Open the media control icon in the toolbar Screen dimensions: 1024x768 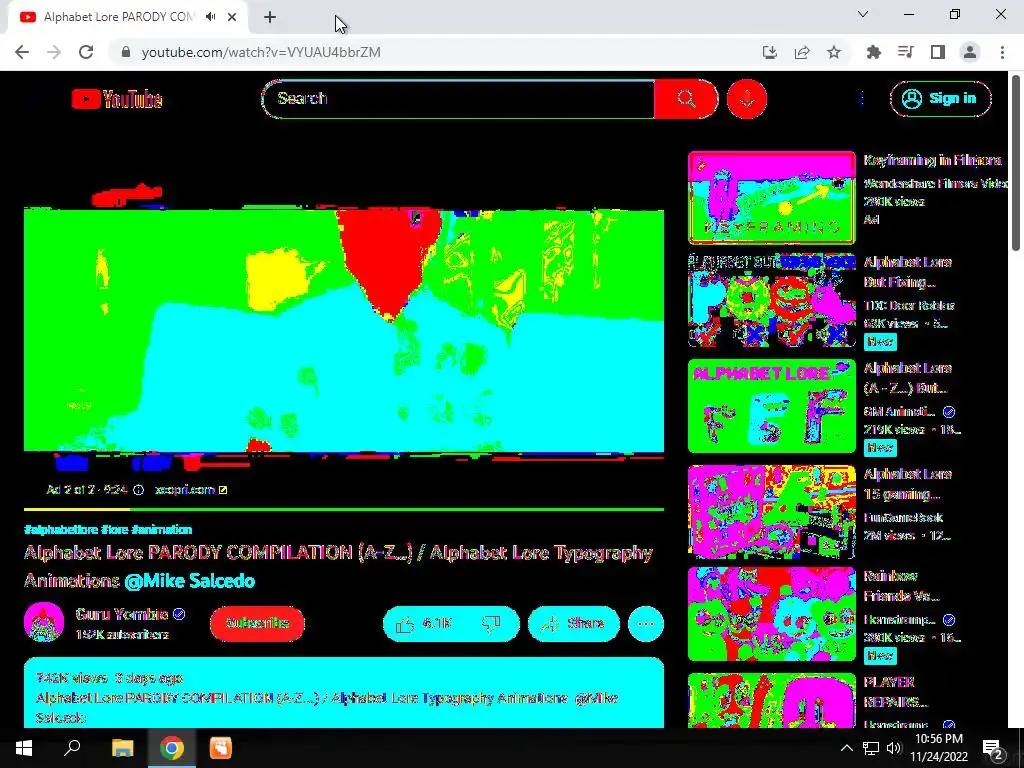[905, 52]
